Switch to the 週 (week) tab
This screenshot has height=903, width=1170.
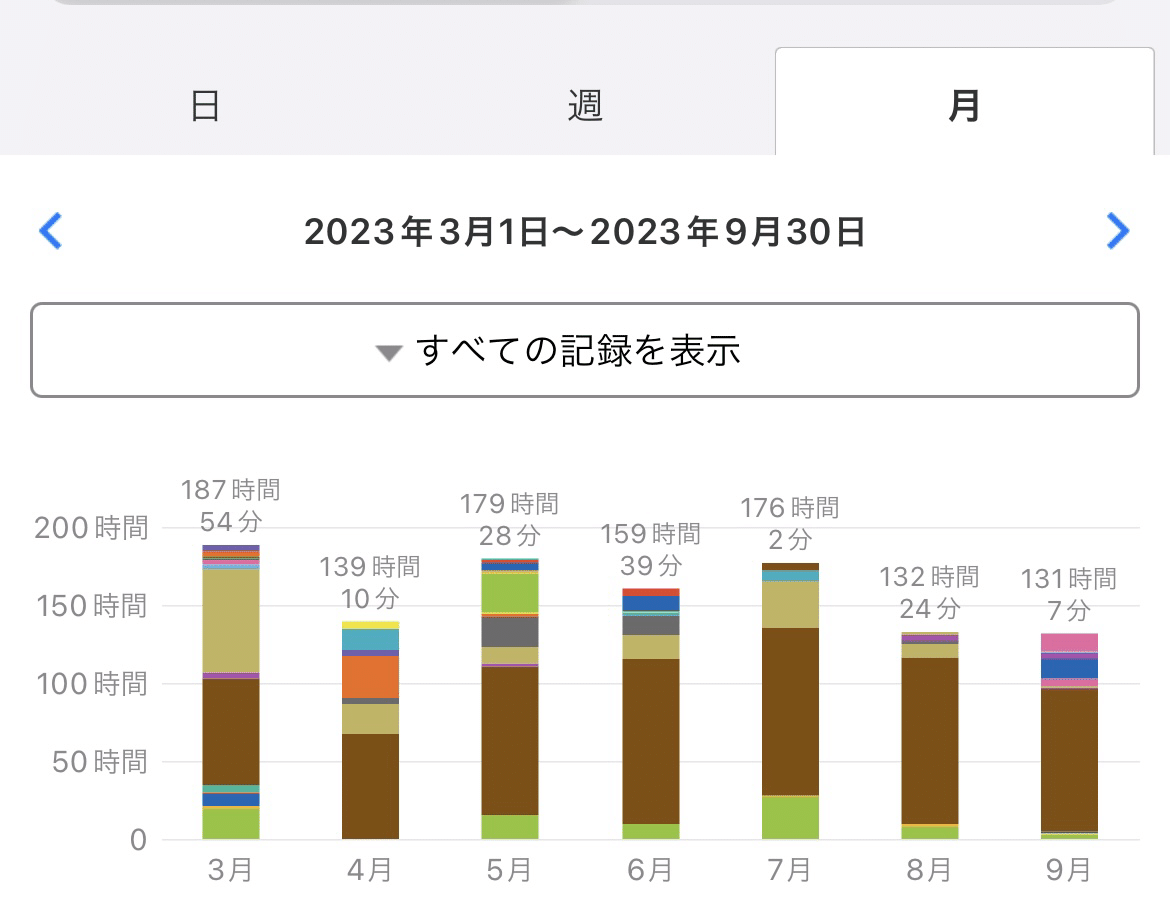(585, 105)
